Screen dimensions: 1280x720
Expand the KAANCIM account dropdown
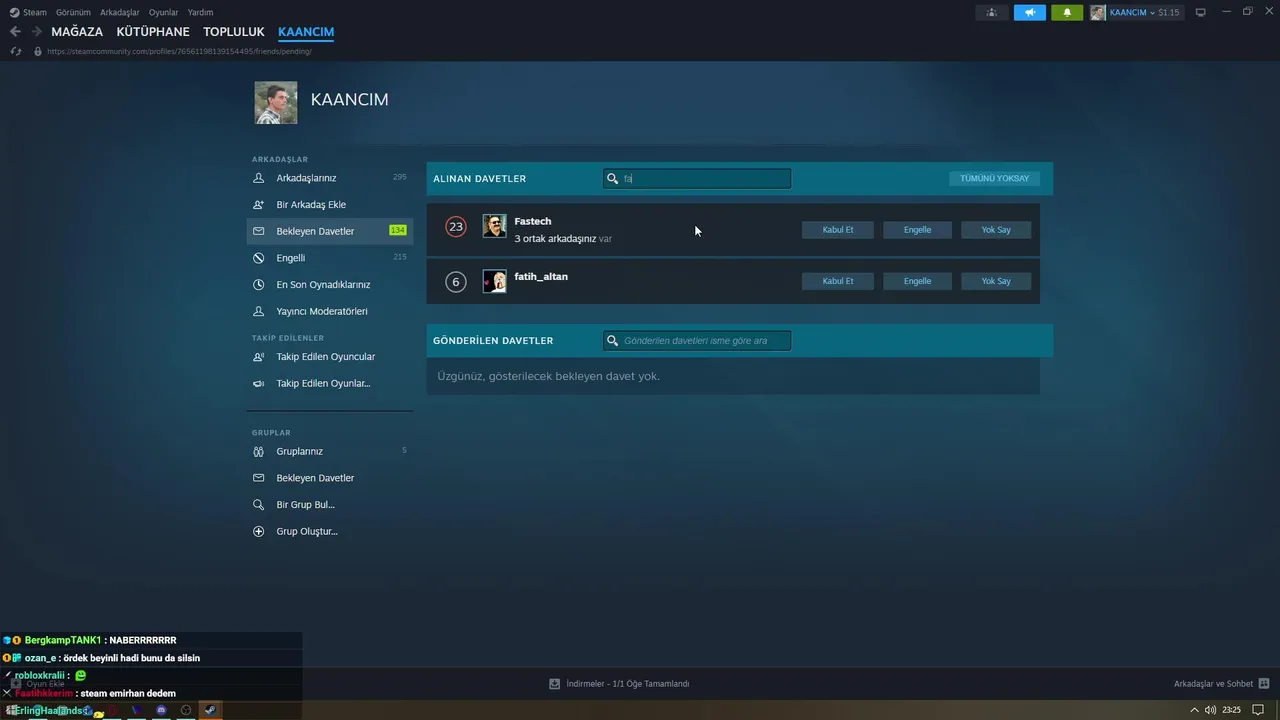point(1135,12)
